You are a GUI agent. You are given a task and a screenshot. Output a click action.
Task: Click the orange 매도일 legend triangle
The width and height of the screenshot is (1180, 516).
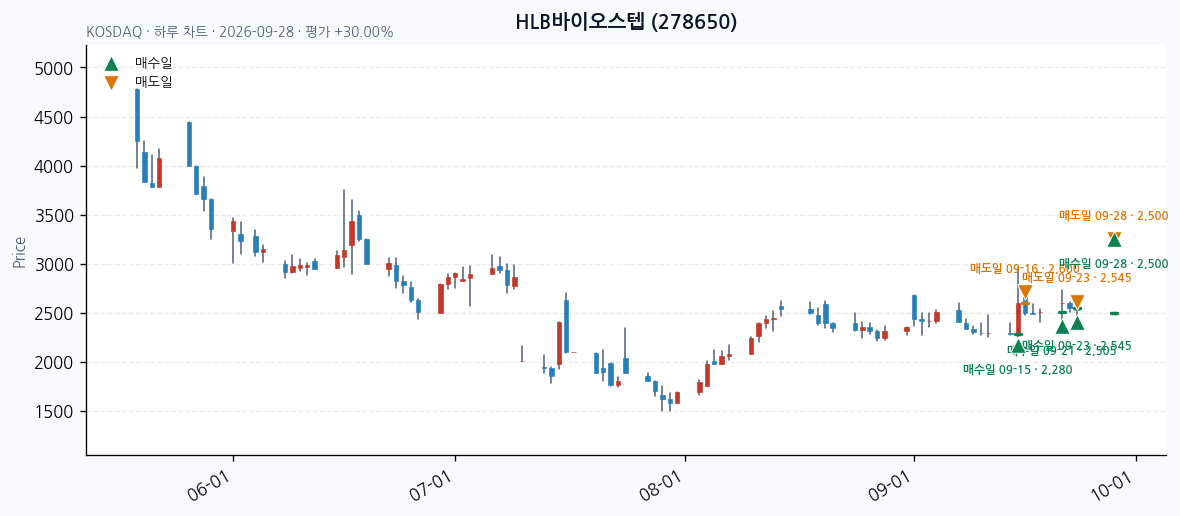[x=111, y=83]
